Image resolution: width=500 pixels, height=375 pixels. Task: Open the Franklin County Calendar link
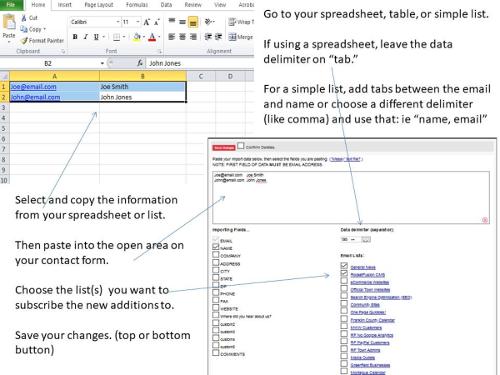[x=373, y=320]
